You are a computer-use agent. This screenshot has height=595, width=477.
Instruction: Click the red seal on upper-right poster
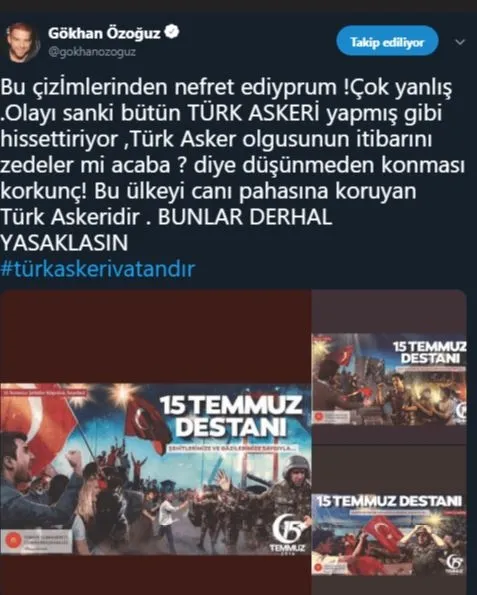point(320,417)
